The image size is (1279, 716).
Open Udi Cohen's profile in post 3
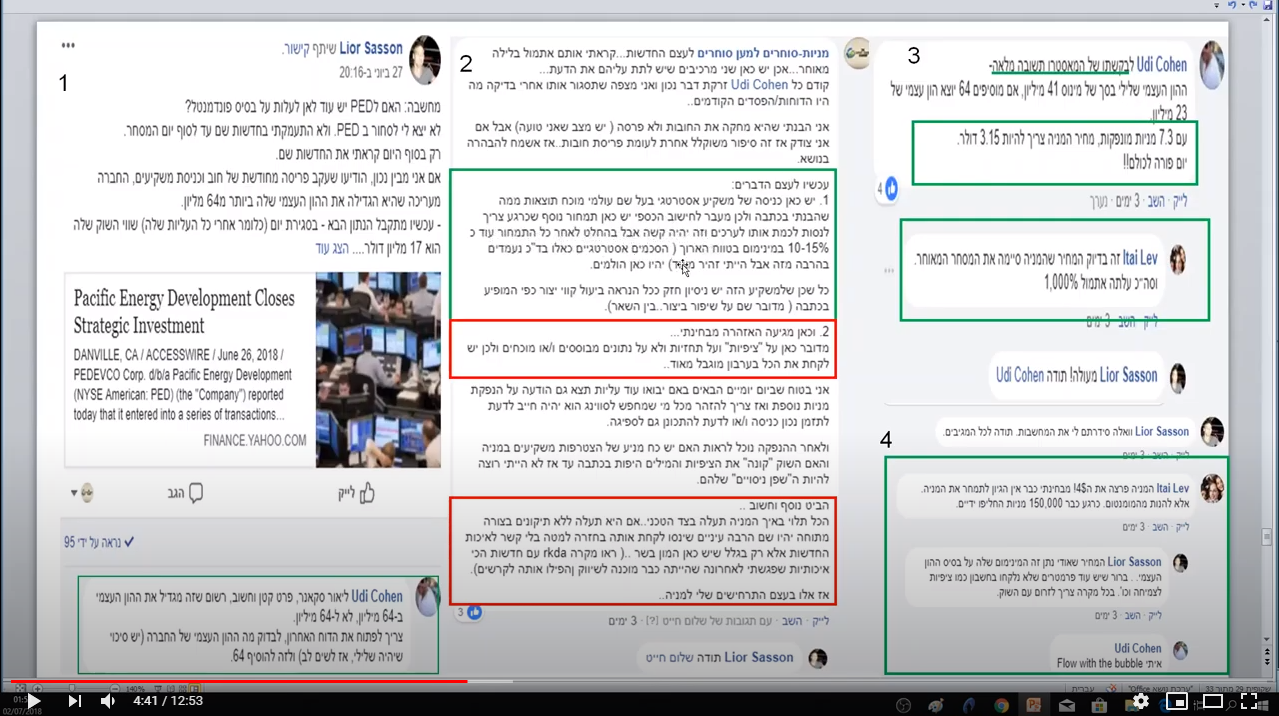pyautogui.click(x=1161, y=65)
